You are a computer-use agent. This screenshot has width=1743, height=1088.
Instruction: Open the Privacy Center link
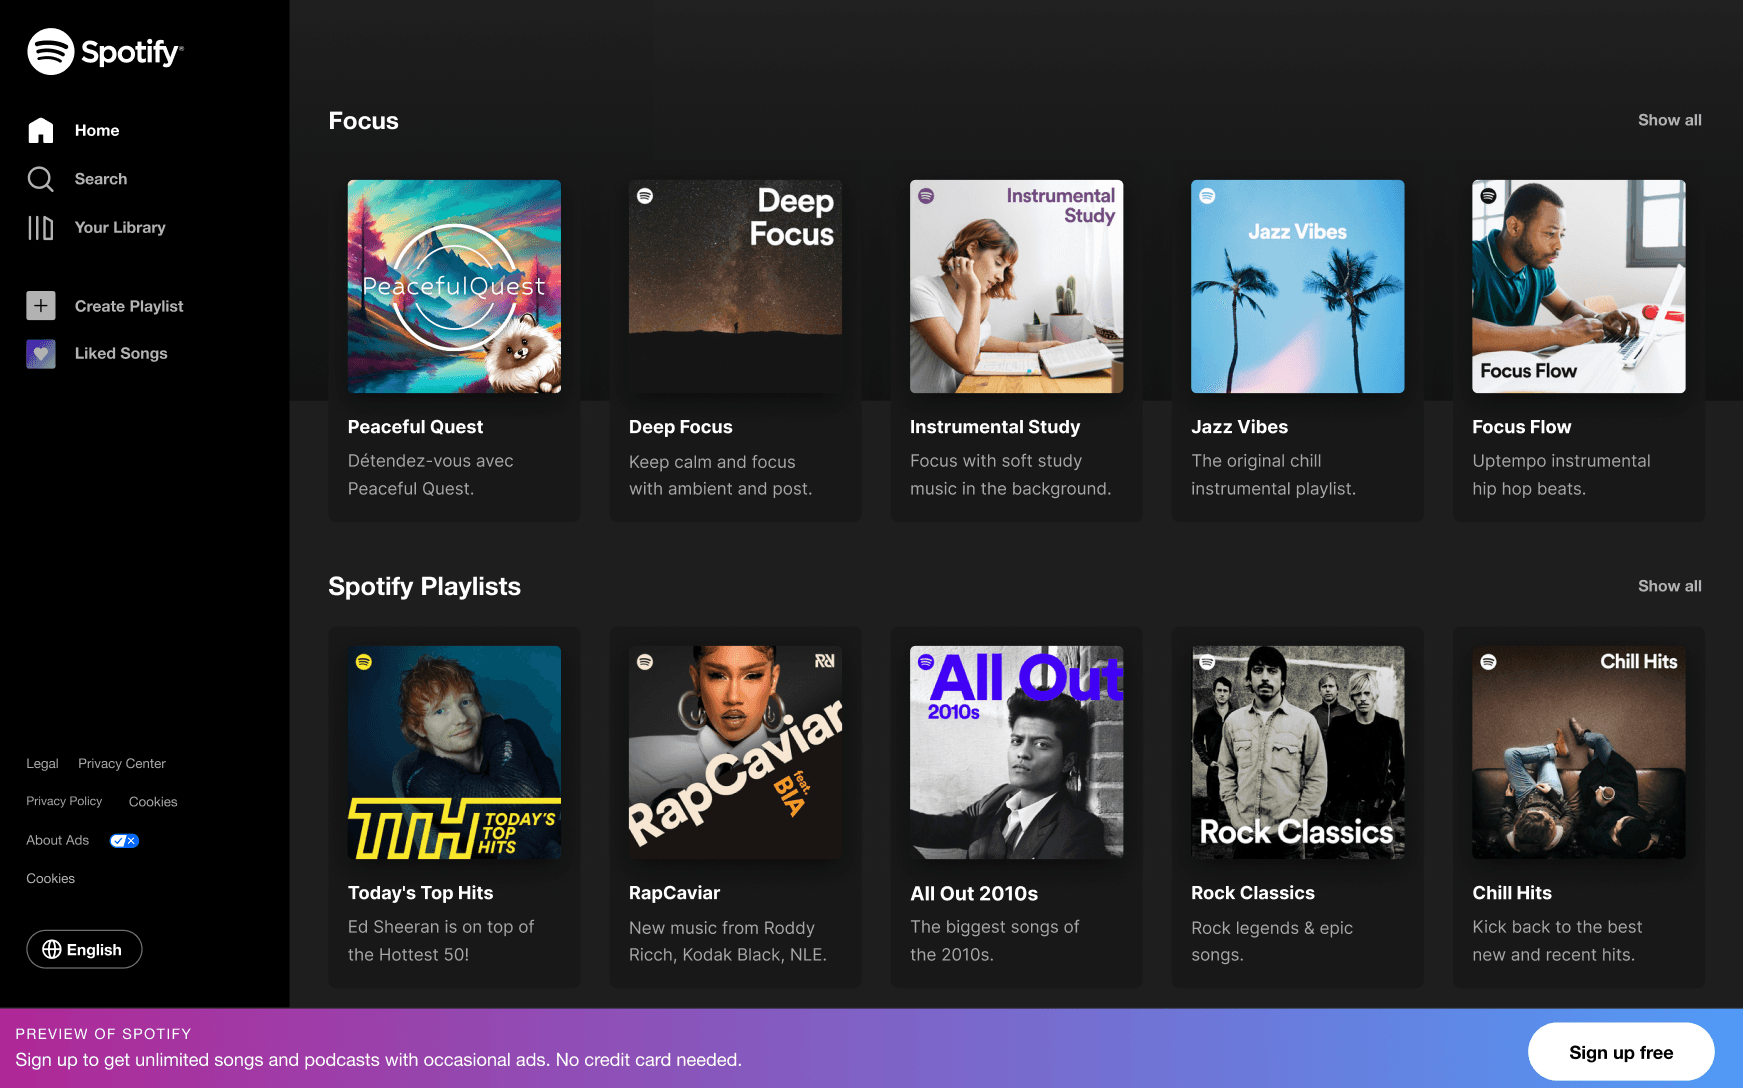[x=122, y=764]
